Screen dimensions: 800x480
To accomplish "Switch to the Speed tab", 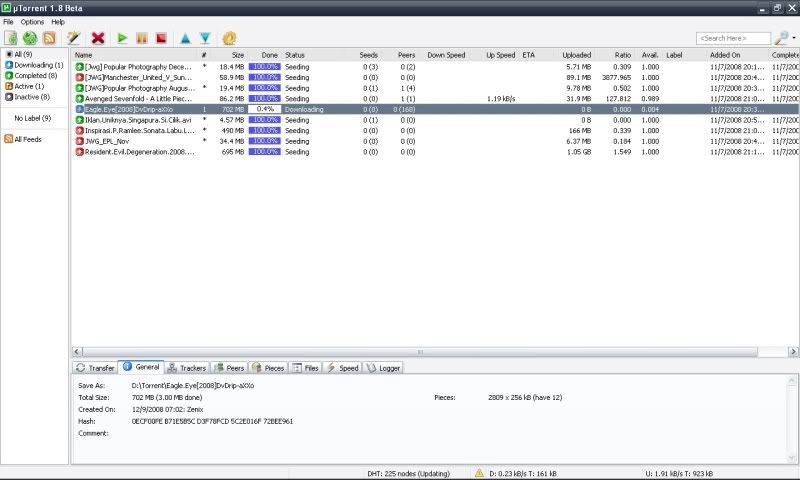I will click(342, 368).
